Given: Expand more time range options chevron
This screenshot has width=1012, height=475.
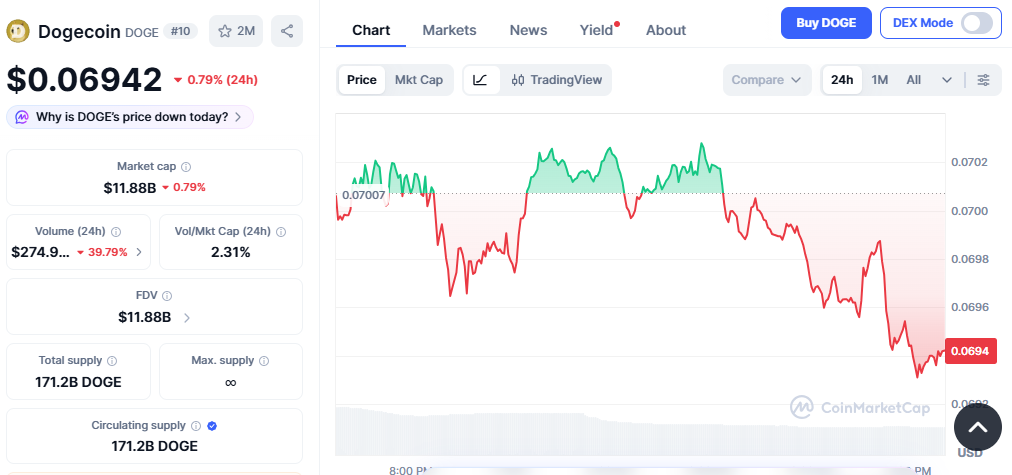Looking at the screenshot, I should coord(947,80).
